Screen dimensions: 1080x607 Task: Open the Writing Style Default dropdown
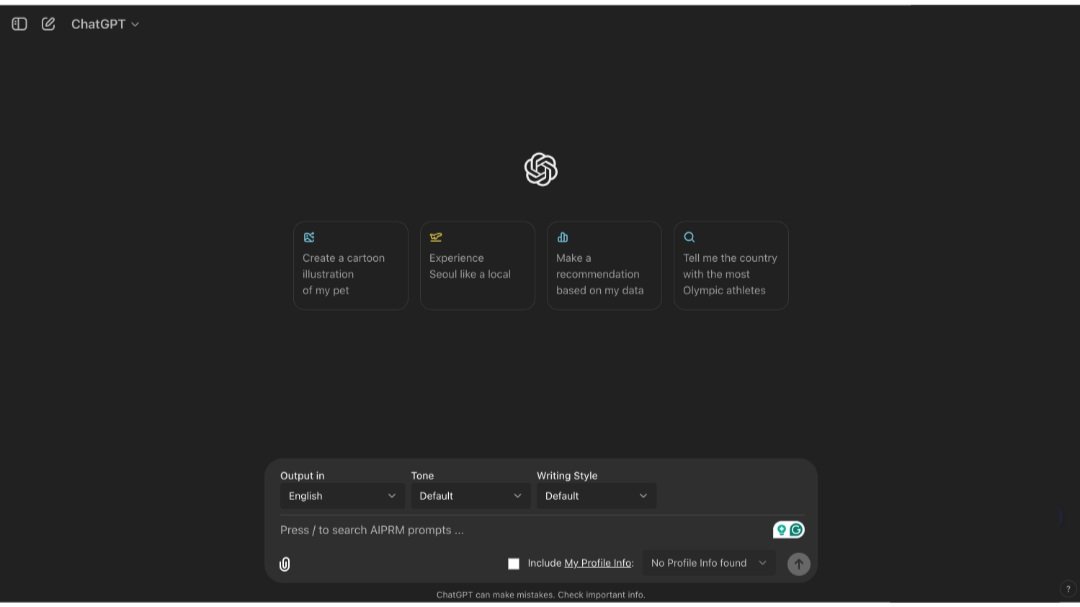(596, 496)
